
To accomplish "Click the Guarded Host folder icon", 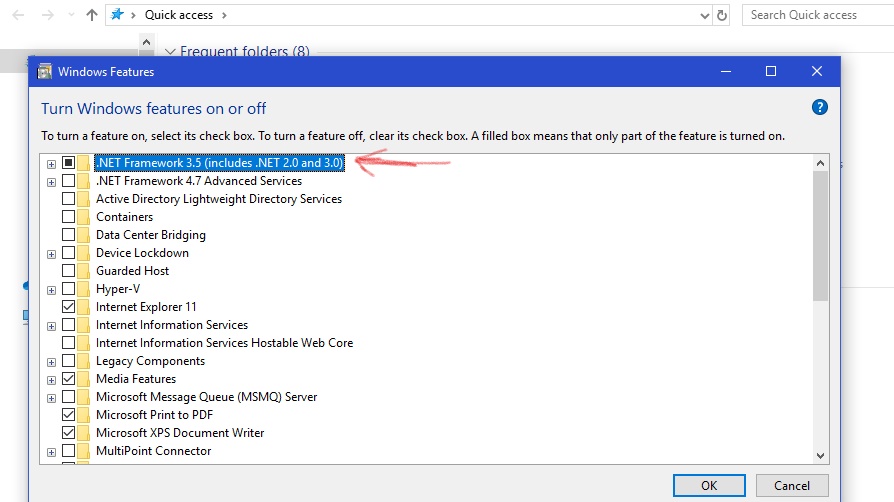I will coord(84,271).
